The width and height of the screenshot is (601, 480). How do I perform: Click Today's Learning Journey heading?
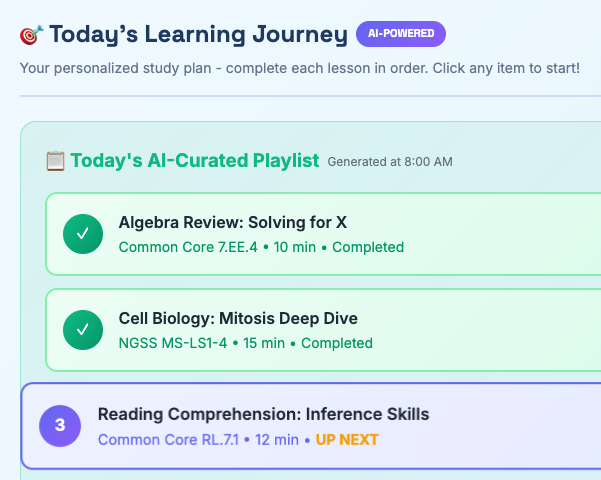coord(198,35)
